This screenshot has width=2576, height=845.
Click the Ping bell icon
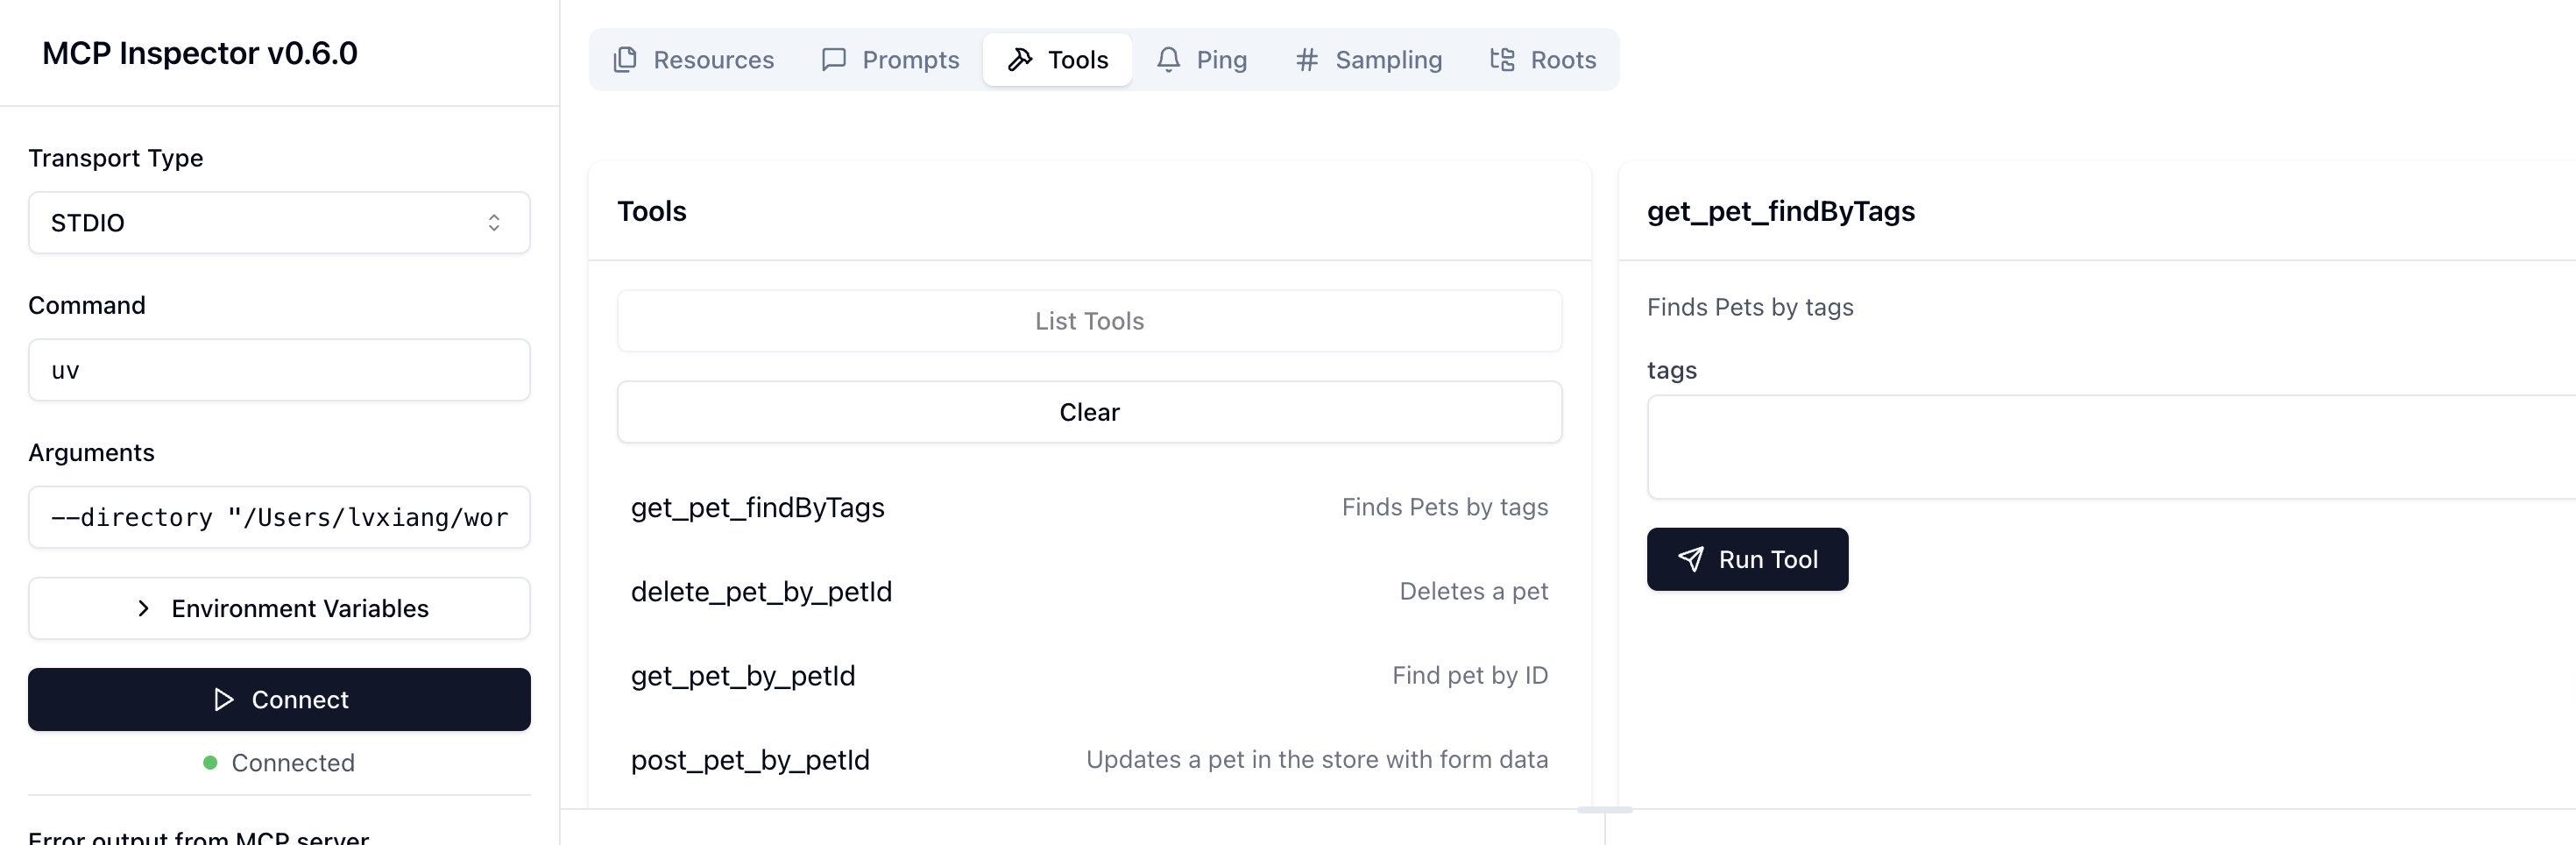1168,60
